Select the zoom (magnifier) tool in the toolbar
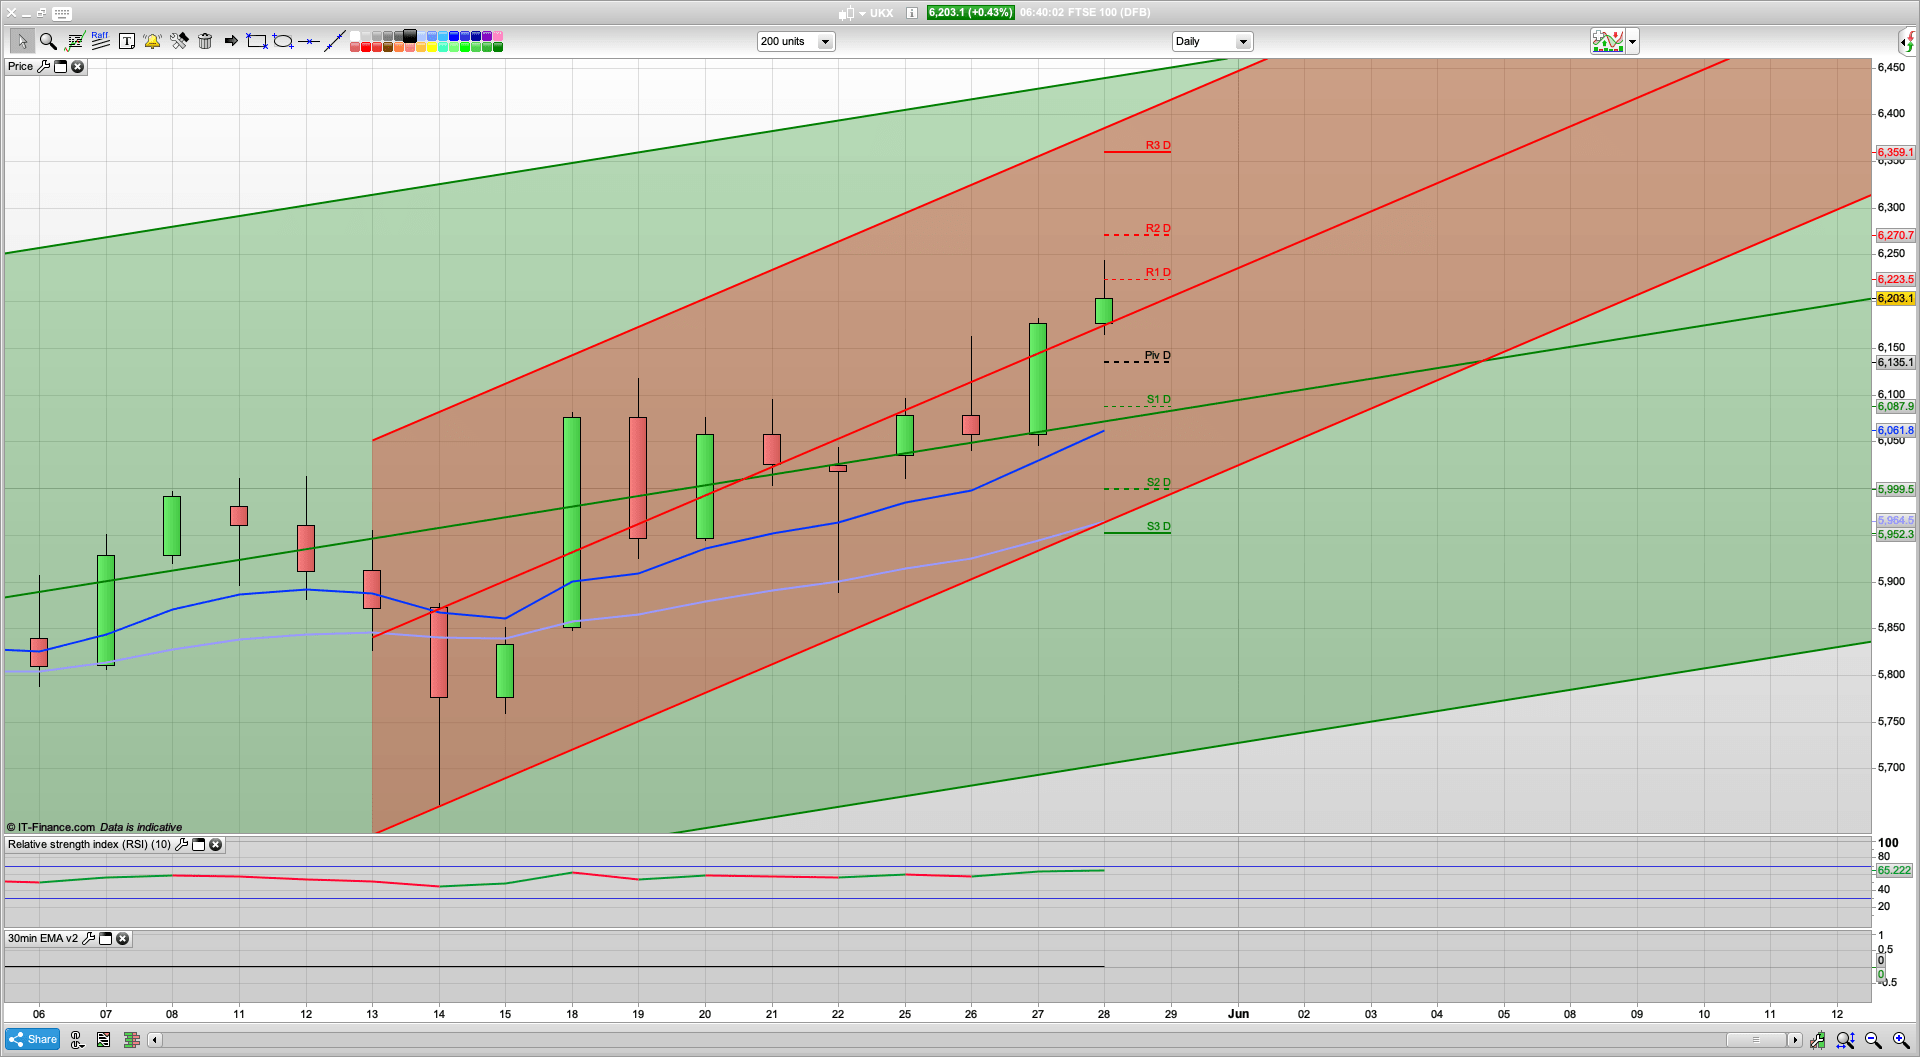The image size is (1920, 1057). [48, 41]
